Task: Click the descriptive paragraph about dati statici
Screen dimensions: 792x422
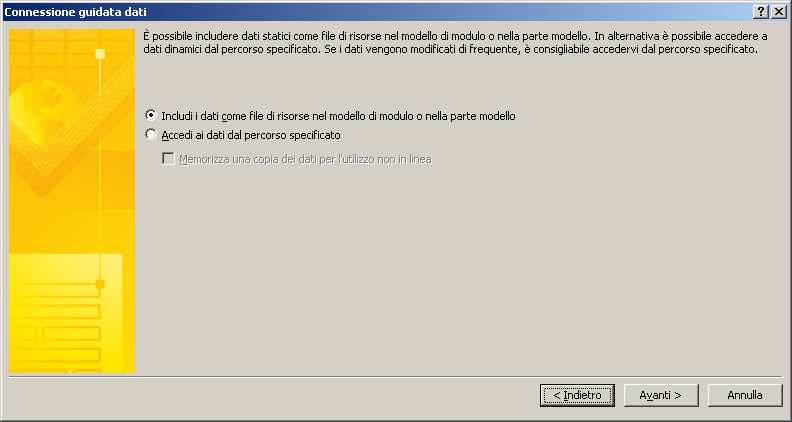Action: [455, 43]
